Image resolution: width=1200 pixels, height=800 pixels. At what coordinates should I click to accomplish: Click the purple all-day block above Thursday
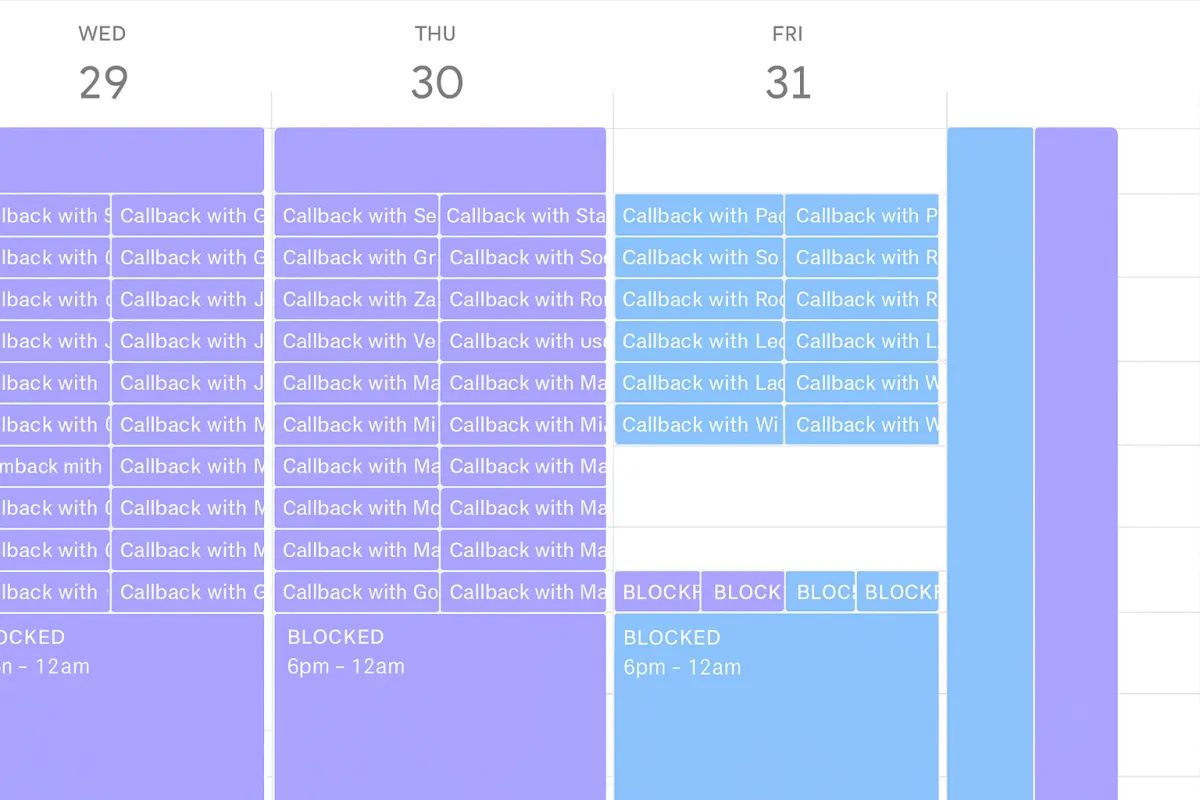[x=440, y=160]
